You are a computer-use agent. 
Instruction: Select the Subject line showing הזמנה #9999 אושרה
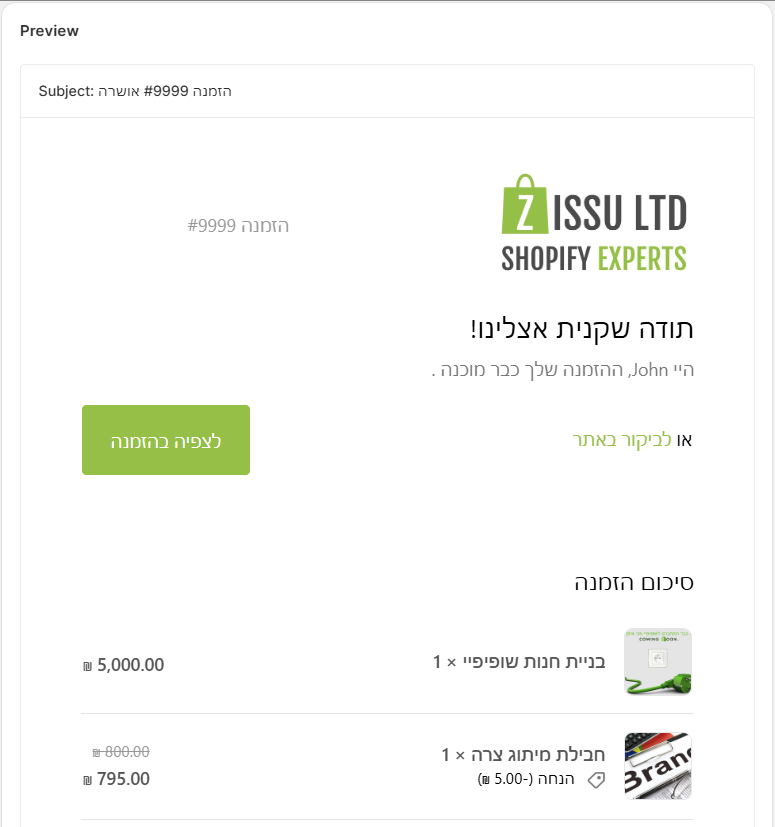[135, 90]
